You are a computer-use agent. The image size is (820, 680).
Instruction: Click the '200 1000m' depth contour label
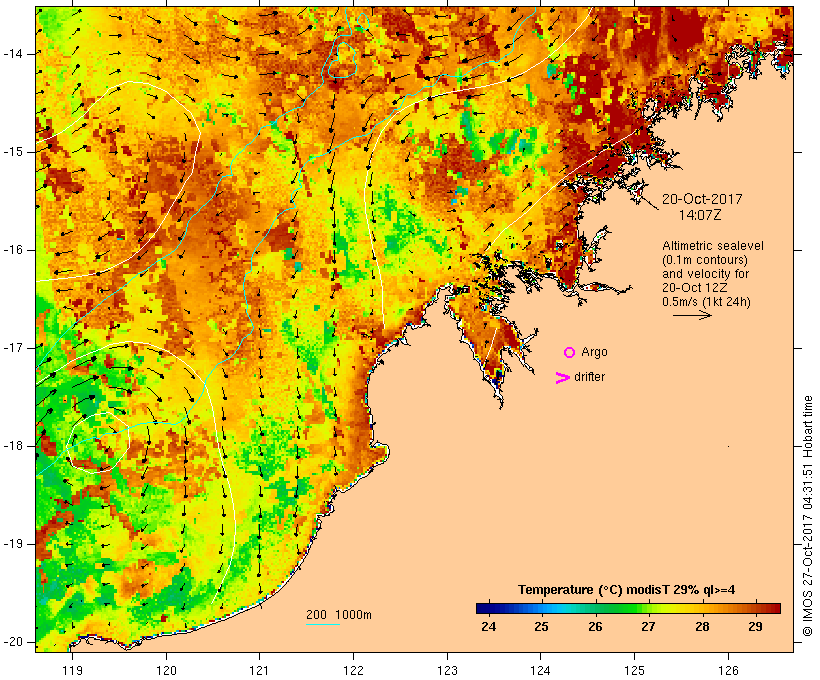coord(339,615)
